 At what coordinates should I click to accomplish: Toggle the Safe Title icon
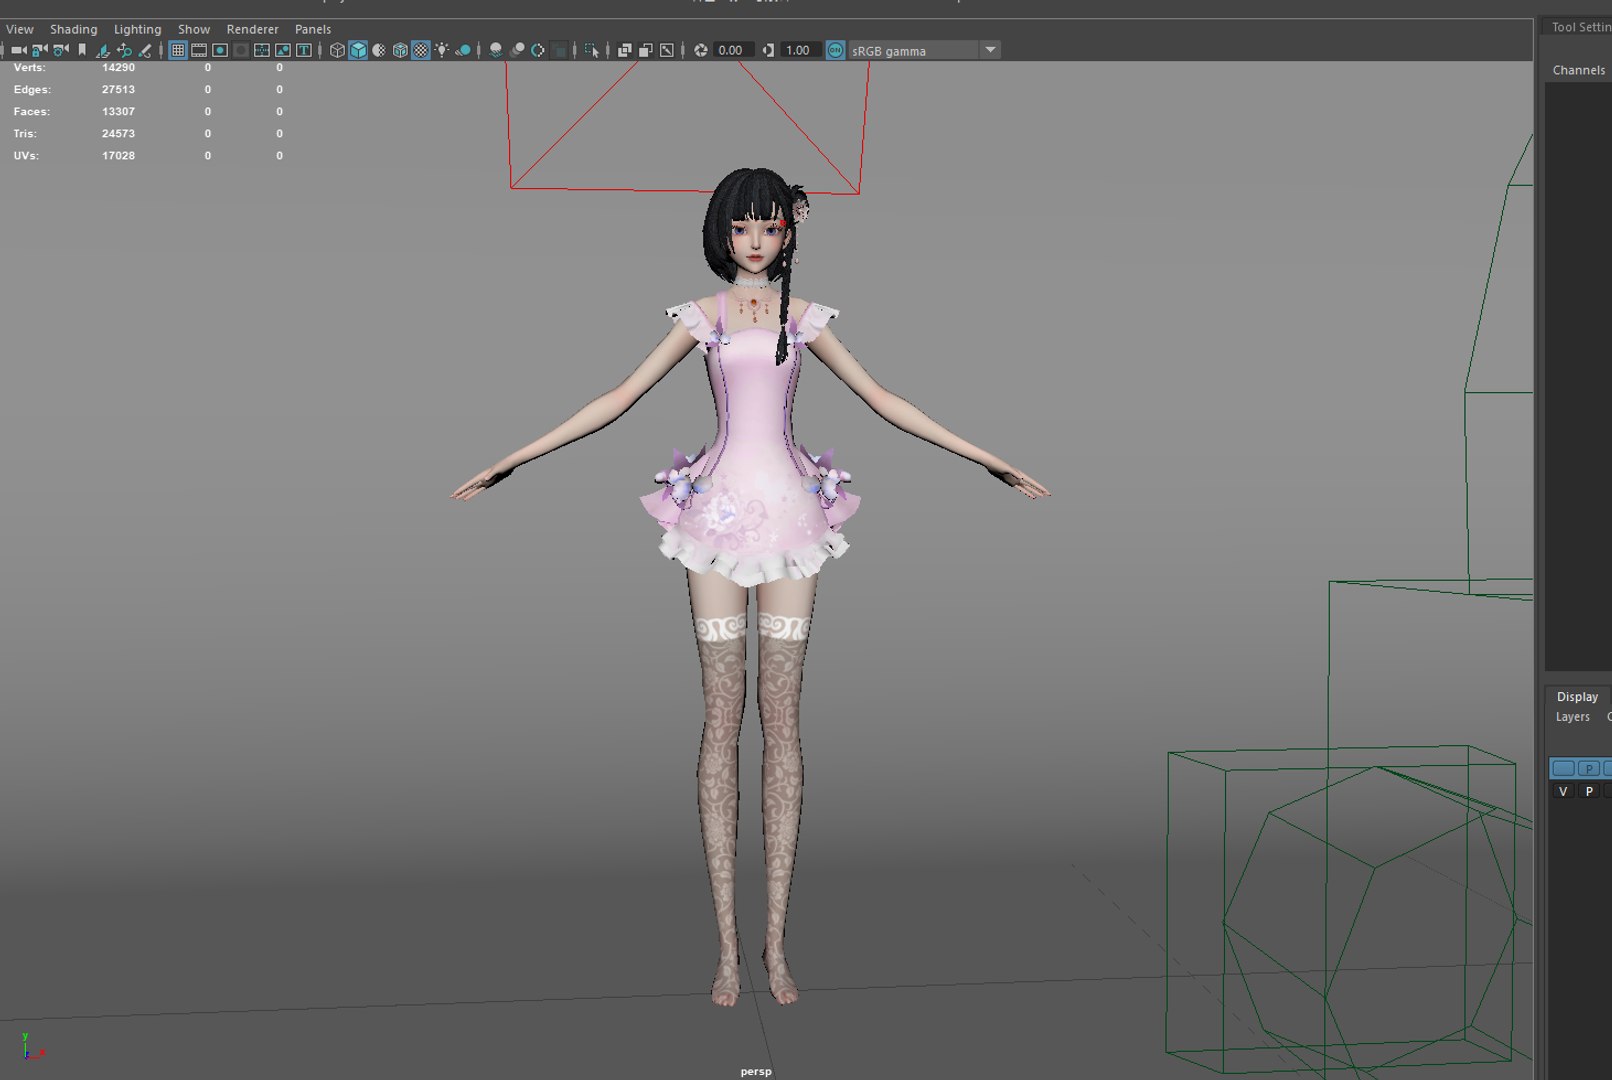[x=304, y=50]
